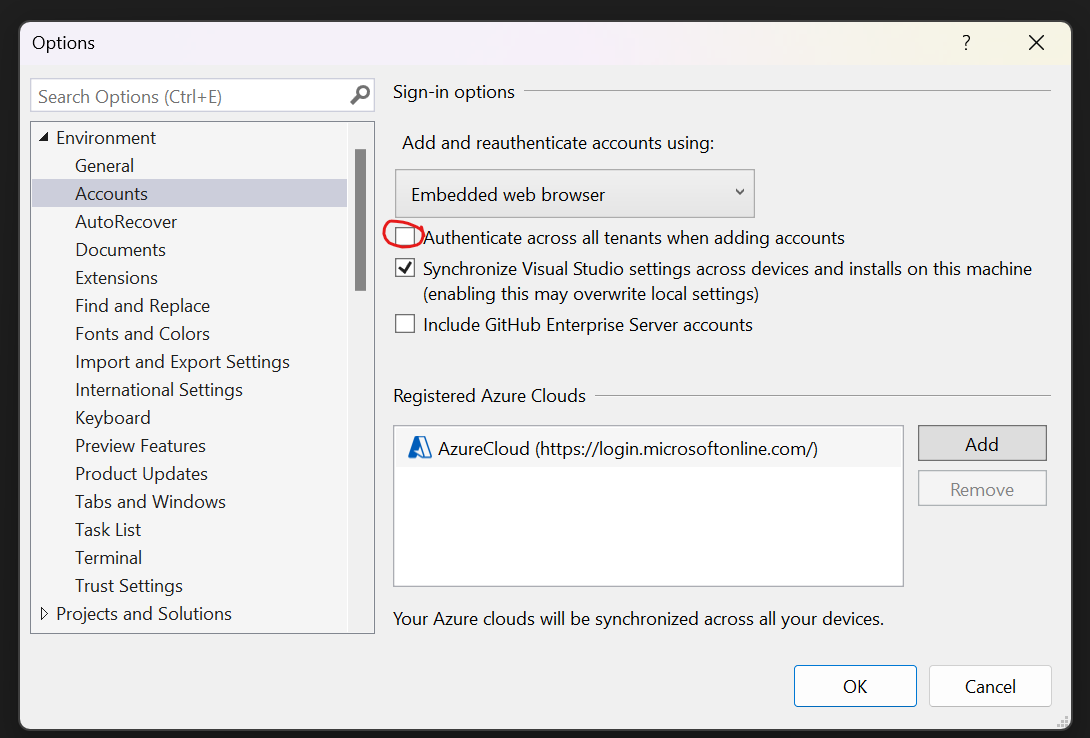Open Product Updates page
This screenshot has height=738, width=1090.
[141, 474]
